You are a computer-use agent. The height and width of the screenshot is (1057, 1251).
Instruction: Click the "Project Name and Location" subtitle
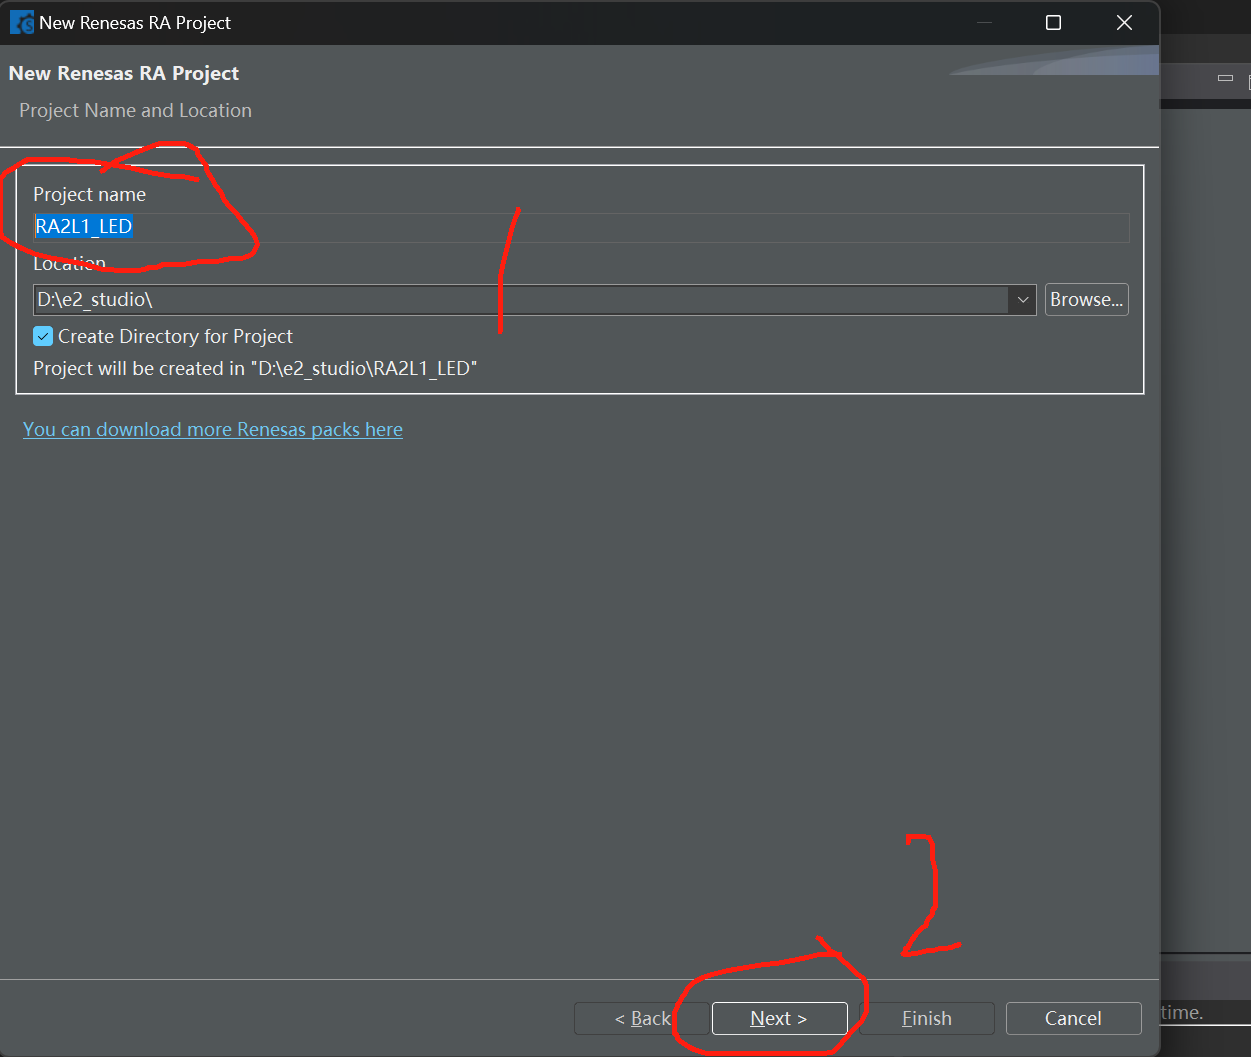click(x=135, y=110)
